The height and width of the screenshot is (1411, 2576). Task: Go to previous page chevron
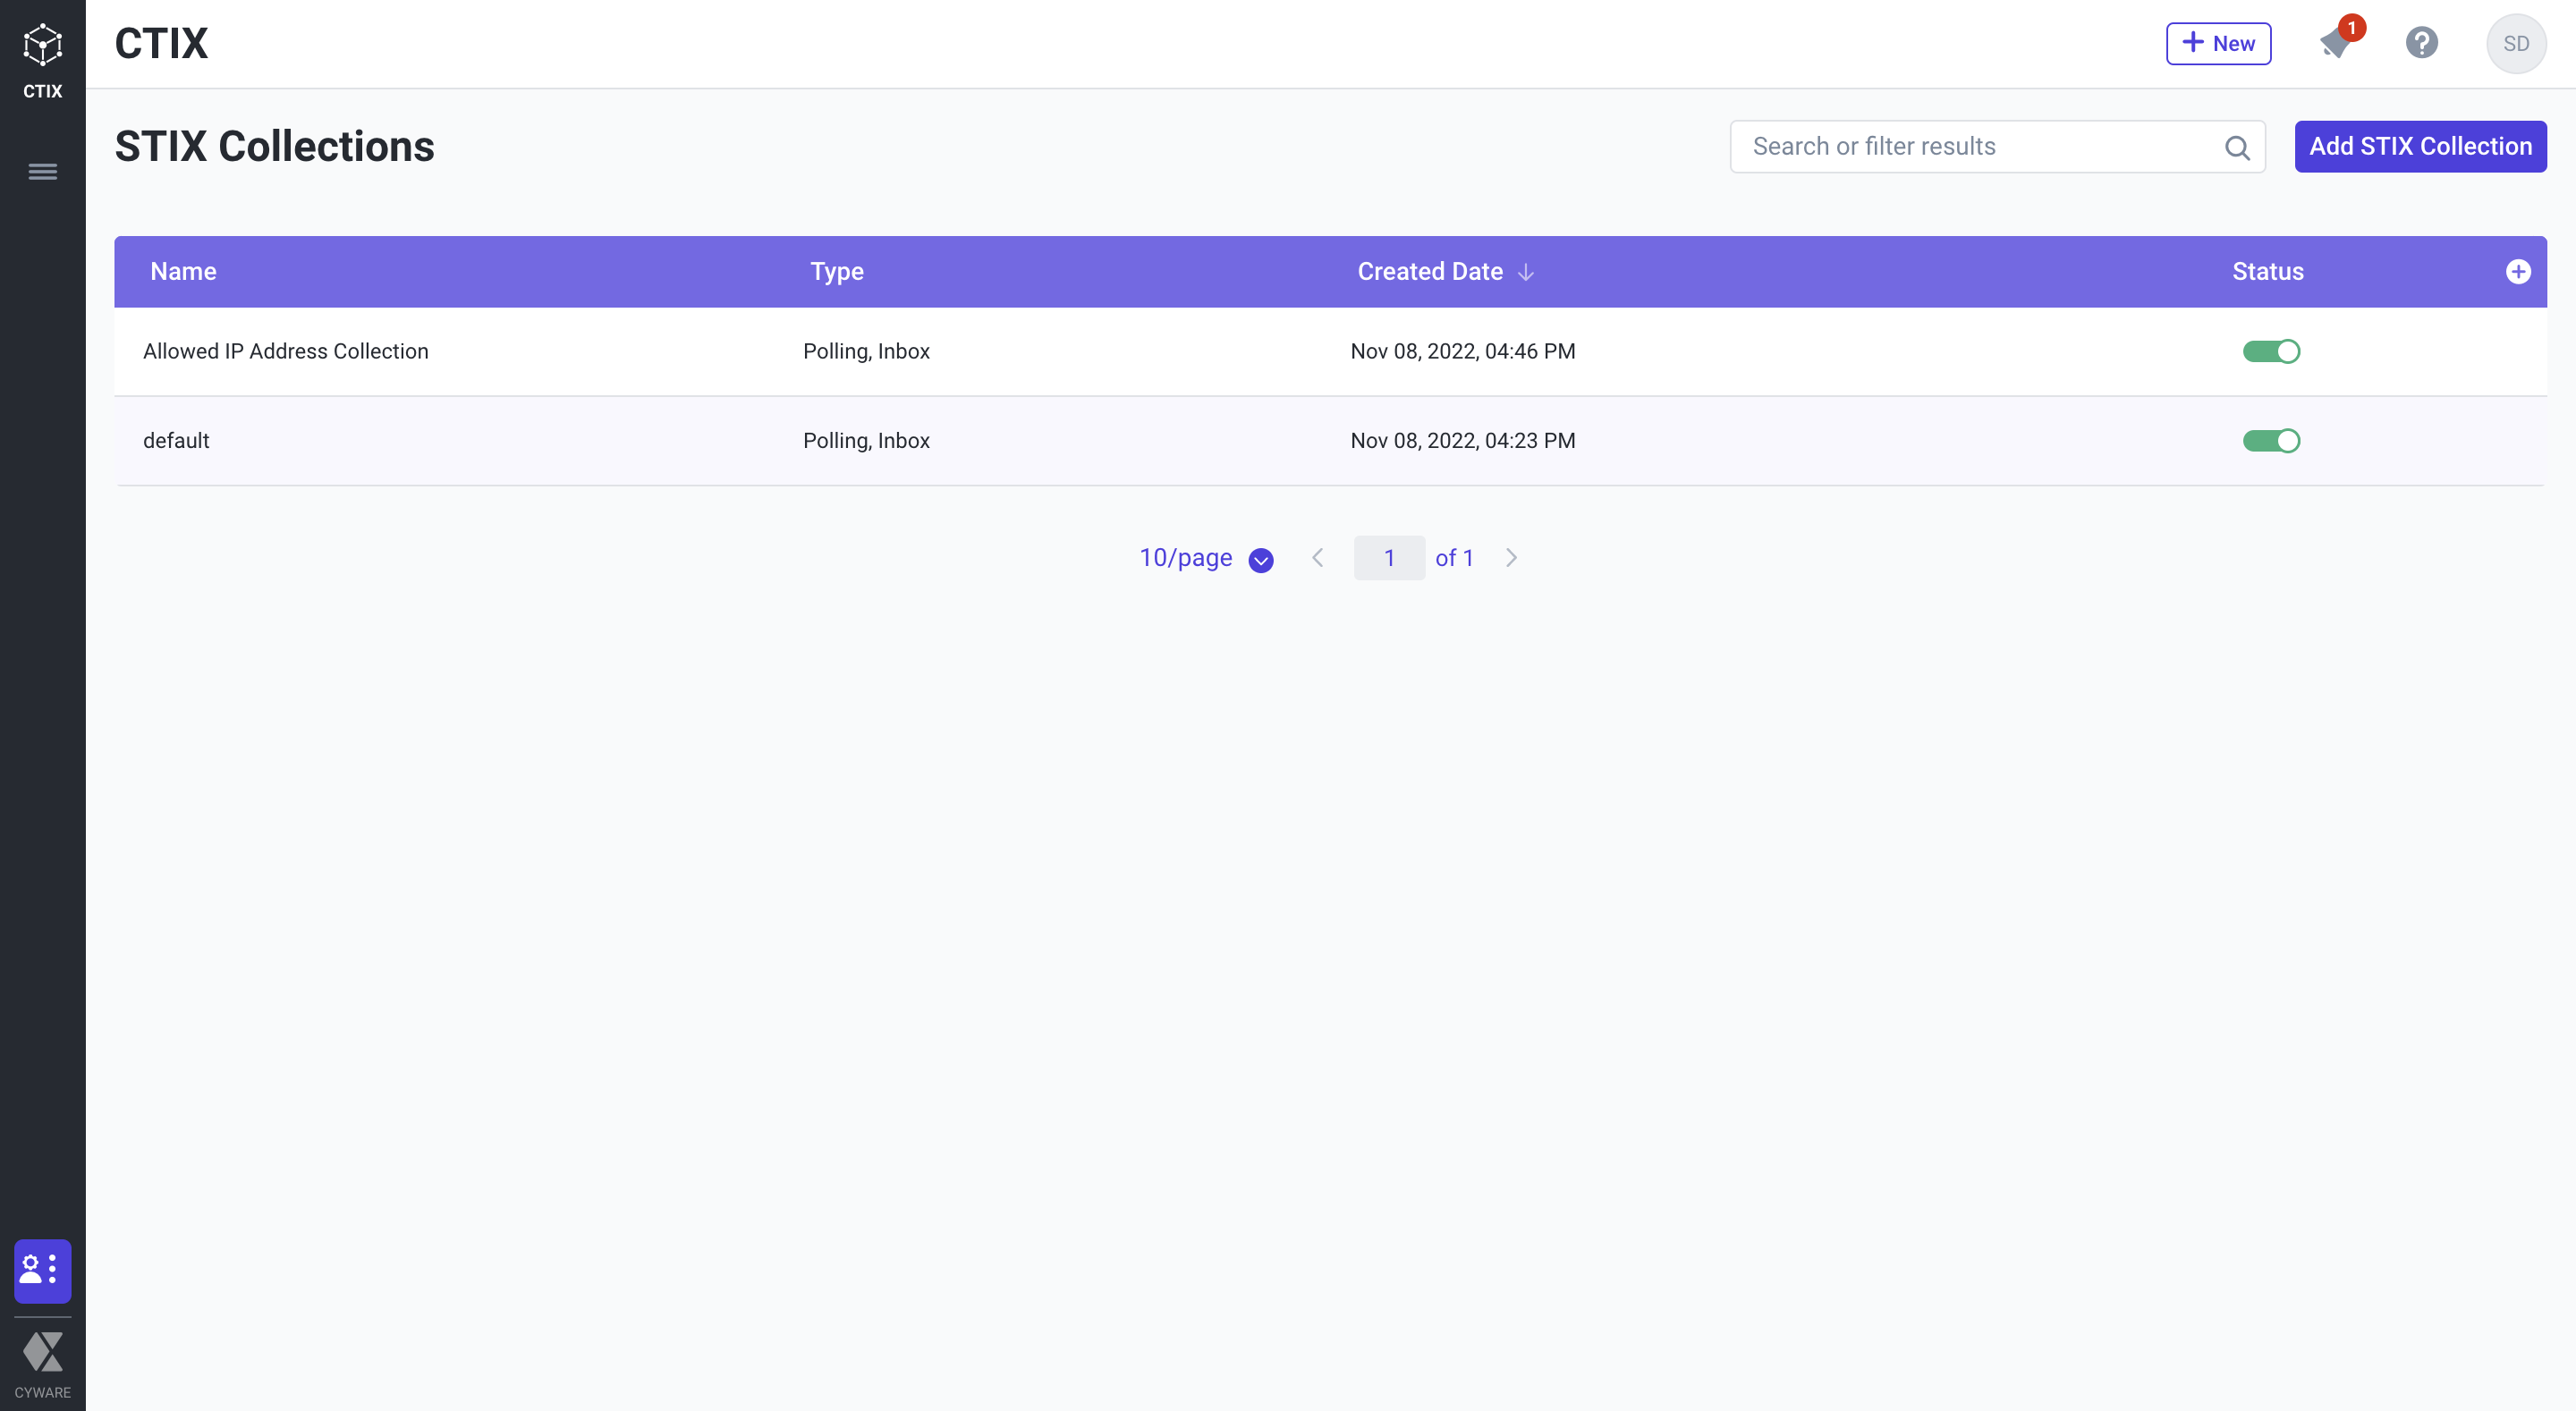tap(1318, 558)
